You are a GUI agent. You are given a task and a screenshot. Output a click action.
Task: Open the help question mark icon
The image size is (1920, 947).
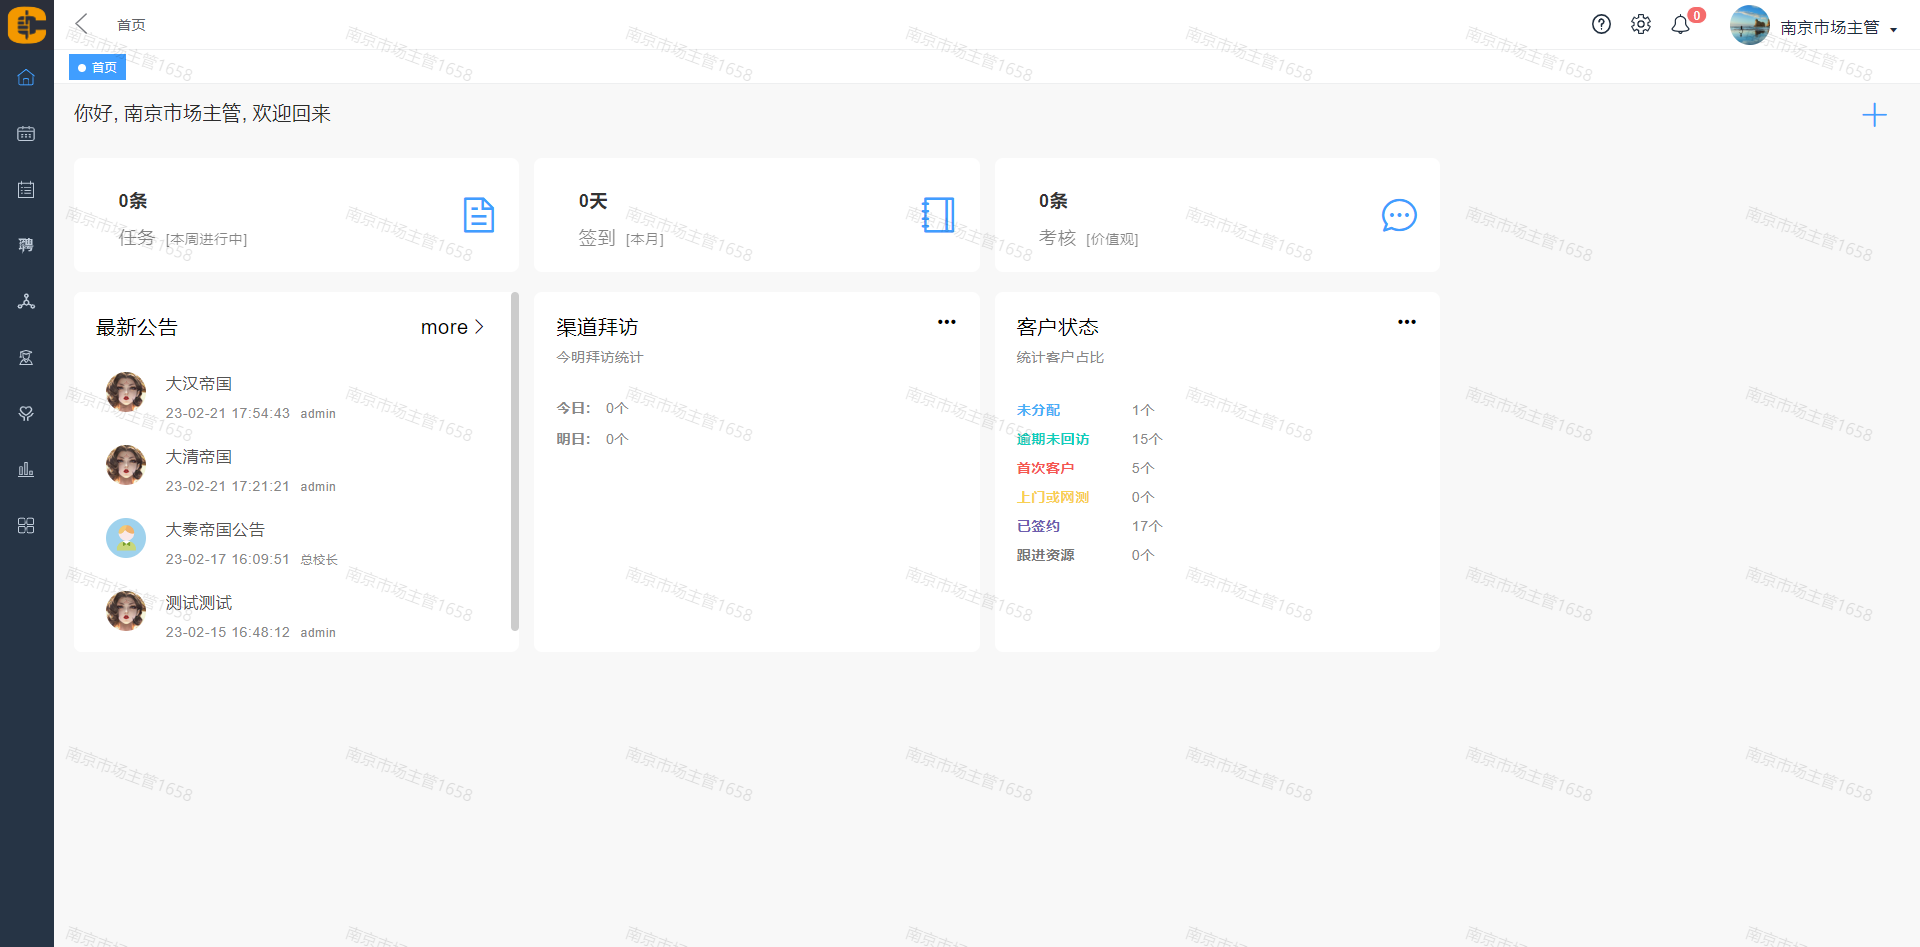coord(1601,25)
